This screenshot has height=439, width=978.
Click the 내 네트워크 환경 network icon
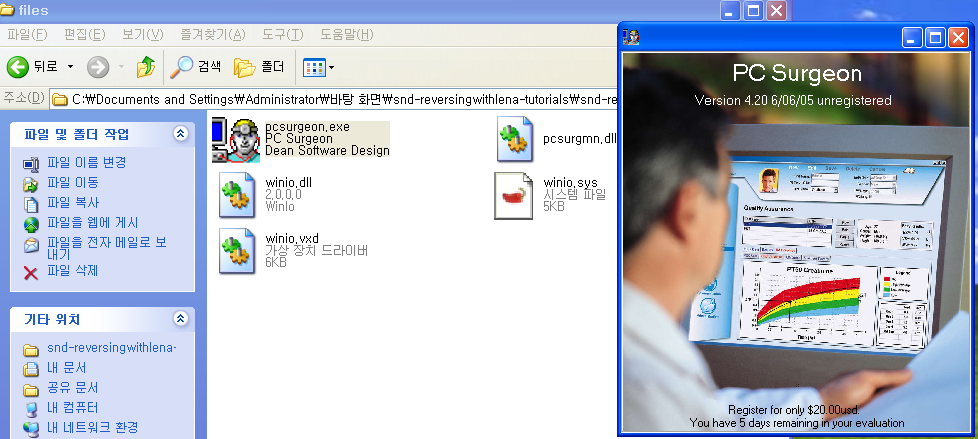[31, 429]
